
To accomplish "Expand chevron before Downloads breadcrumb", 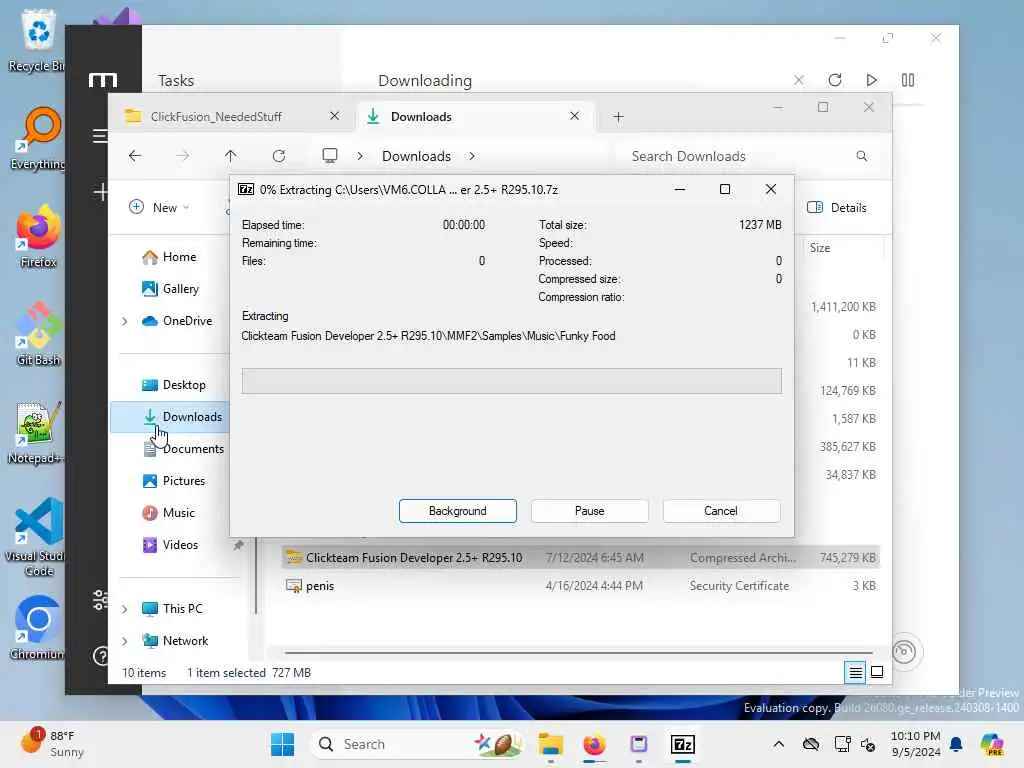I will [x=360, y=156].
